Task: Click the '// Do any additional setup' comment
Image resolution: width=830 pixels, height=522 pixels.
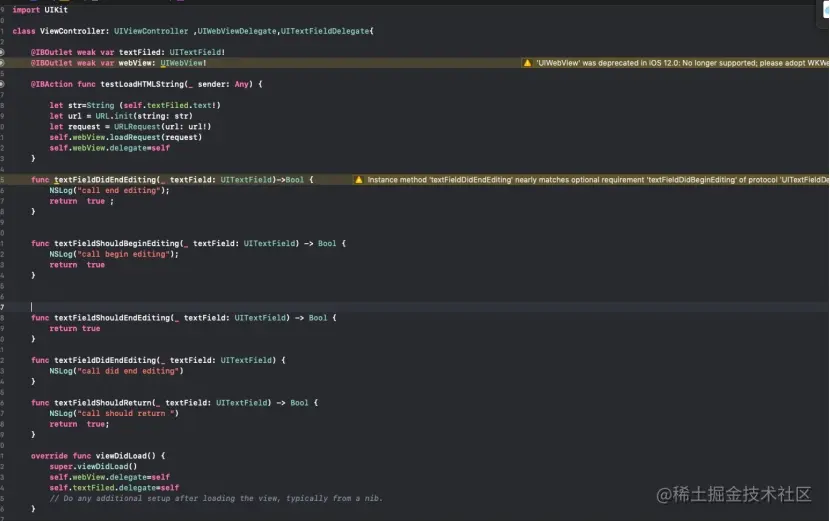Action: point(216,498)
